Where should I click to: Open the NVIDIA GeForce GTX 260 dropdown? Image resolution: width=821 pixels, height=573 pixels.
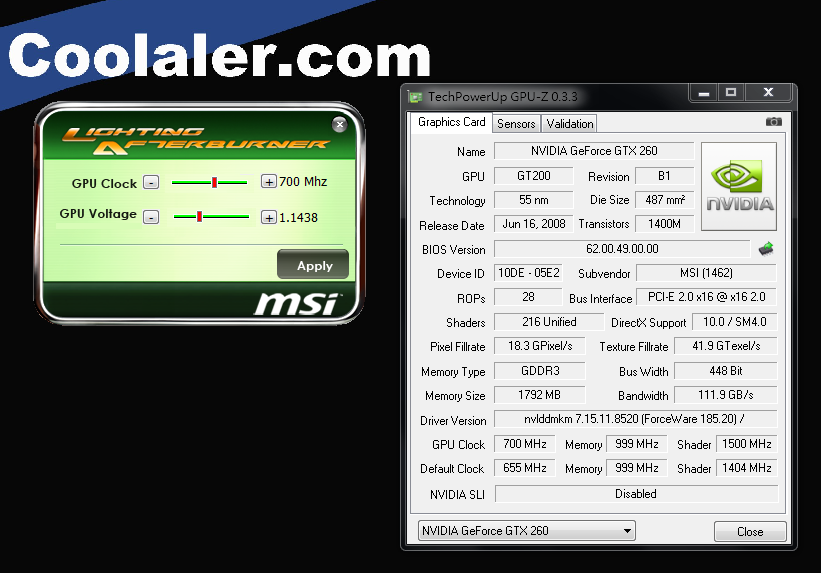526,531
